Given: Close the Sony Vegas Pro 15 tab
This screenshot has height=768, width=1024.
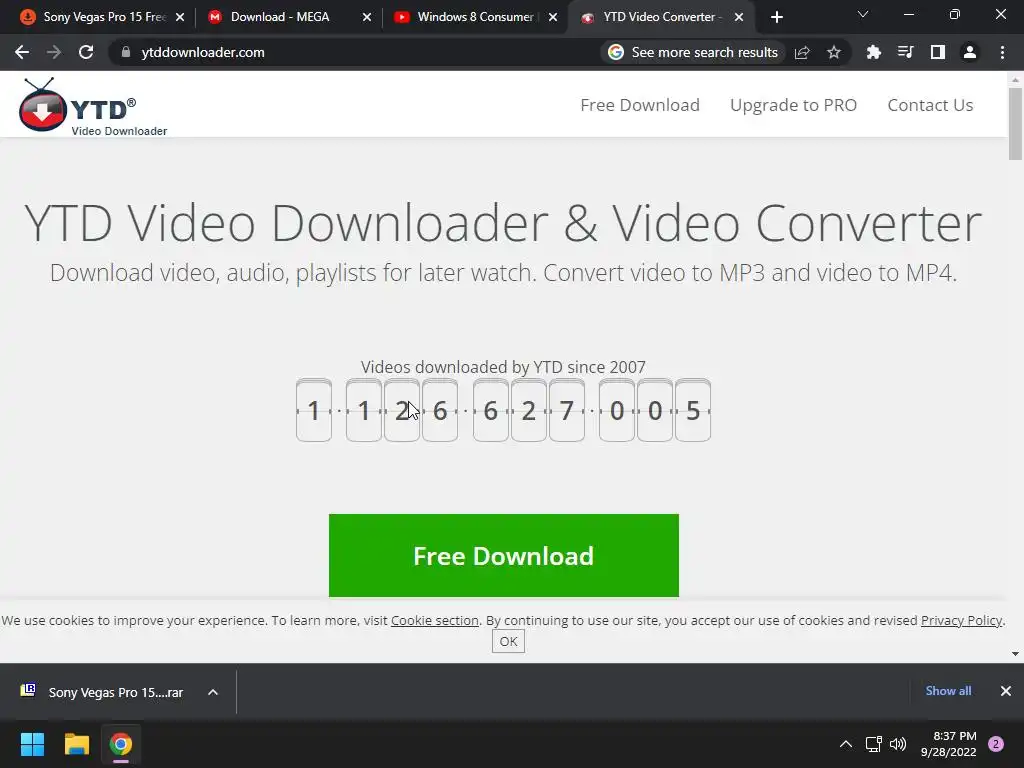Looking at the screenshot, I should (180, 18).
